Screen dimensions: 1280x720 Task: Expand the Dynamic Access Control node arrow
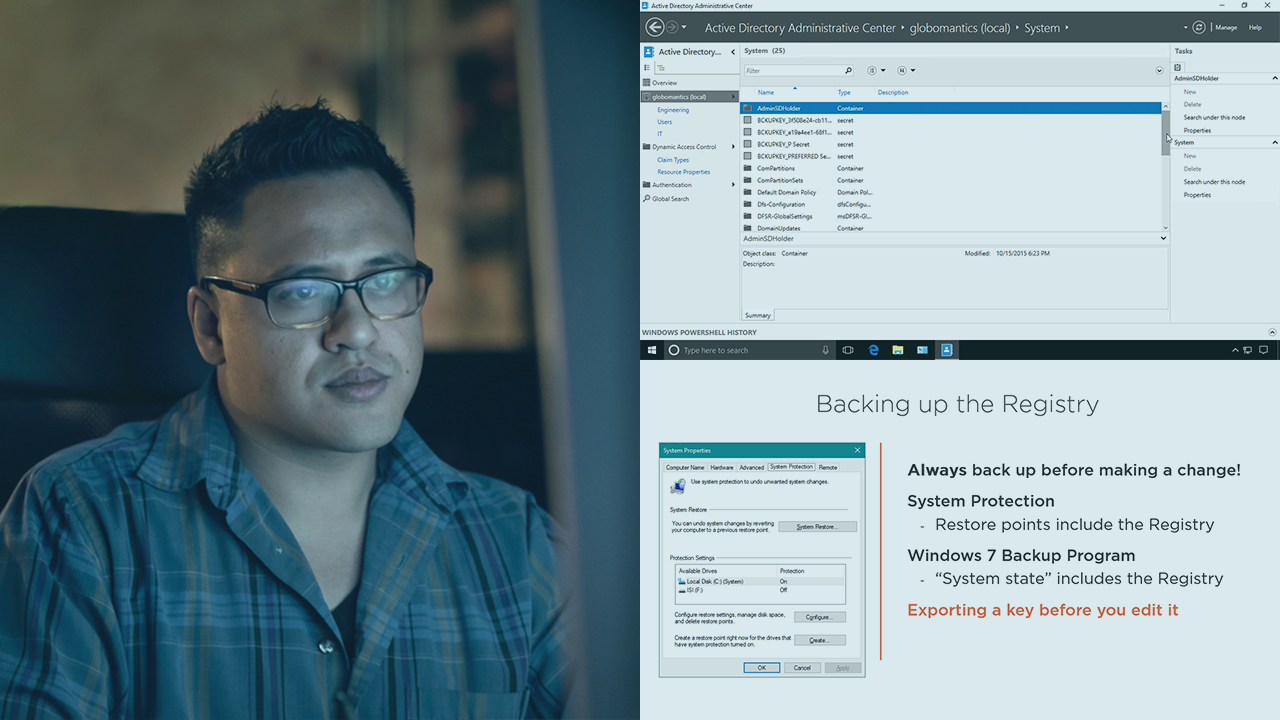(x=733, y=147)
